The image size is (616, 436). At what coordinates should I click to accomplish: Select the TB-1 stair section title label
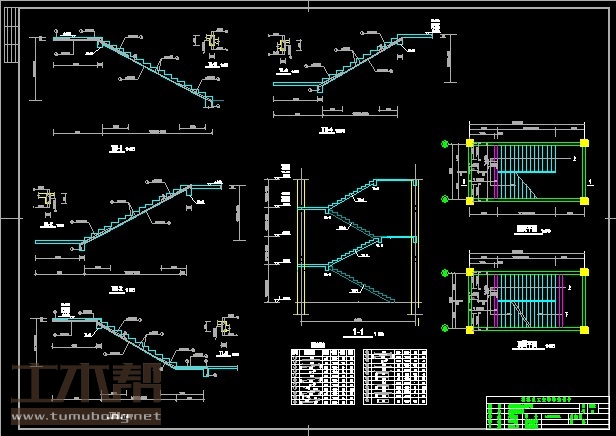point(116,149)
